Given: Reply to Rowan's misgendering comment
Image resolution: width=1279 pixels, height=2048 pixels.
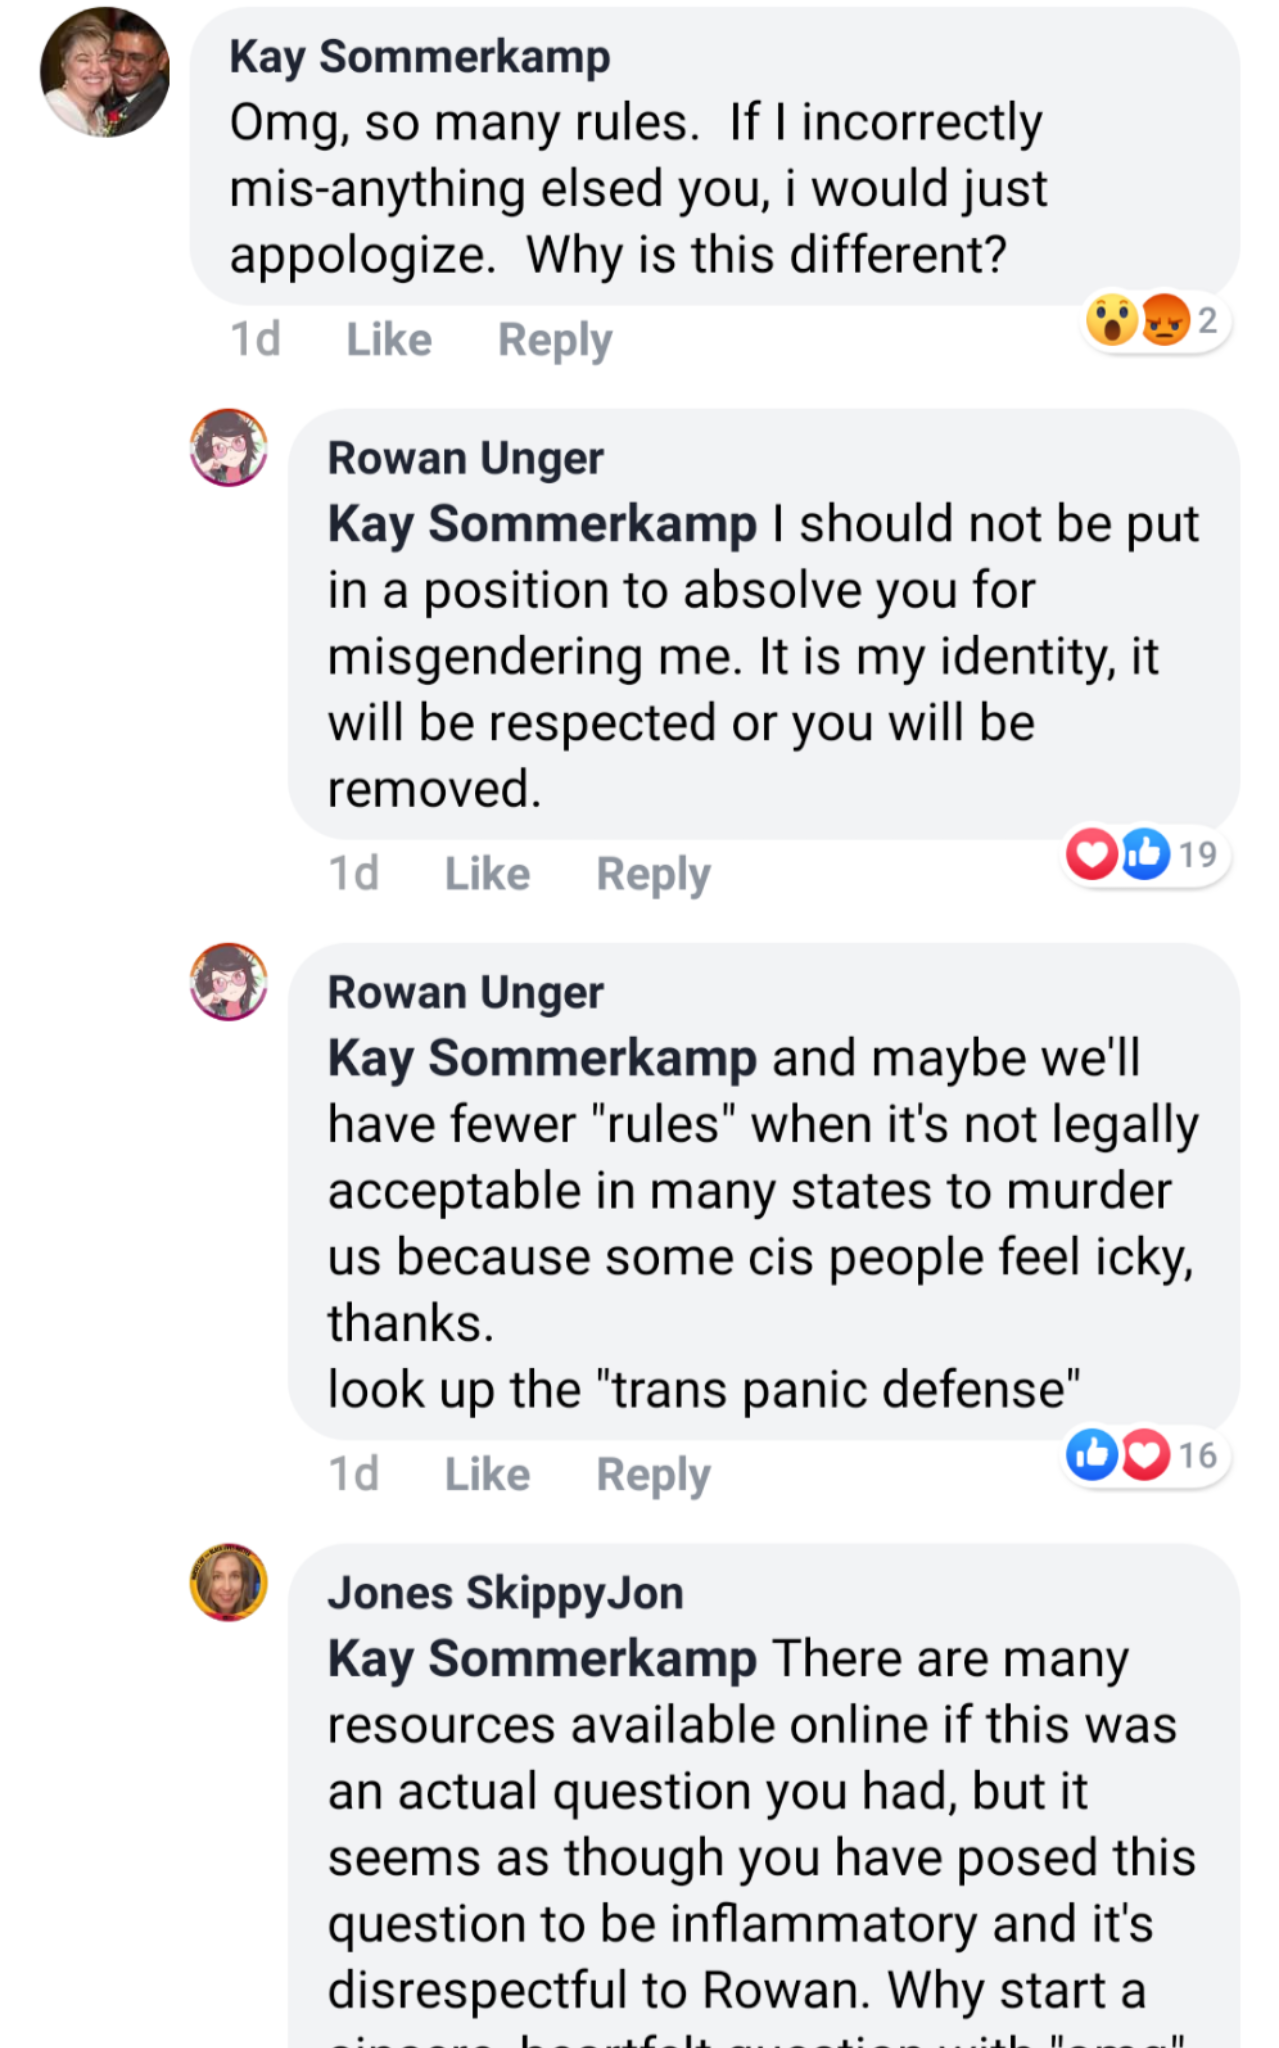Looking at the screenshot, I should click(x=653, y=874).
